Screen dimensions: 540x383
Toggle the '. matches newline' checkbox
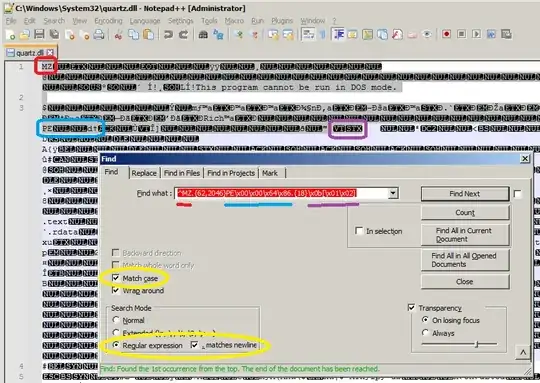coord(195,345)
